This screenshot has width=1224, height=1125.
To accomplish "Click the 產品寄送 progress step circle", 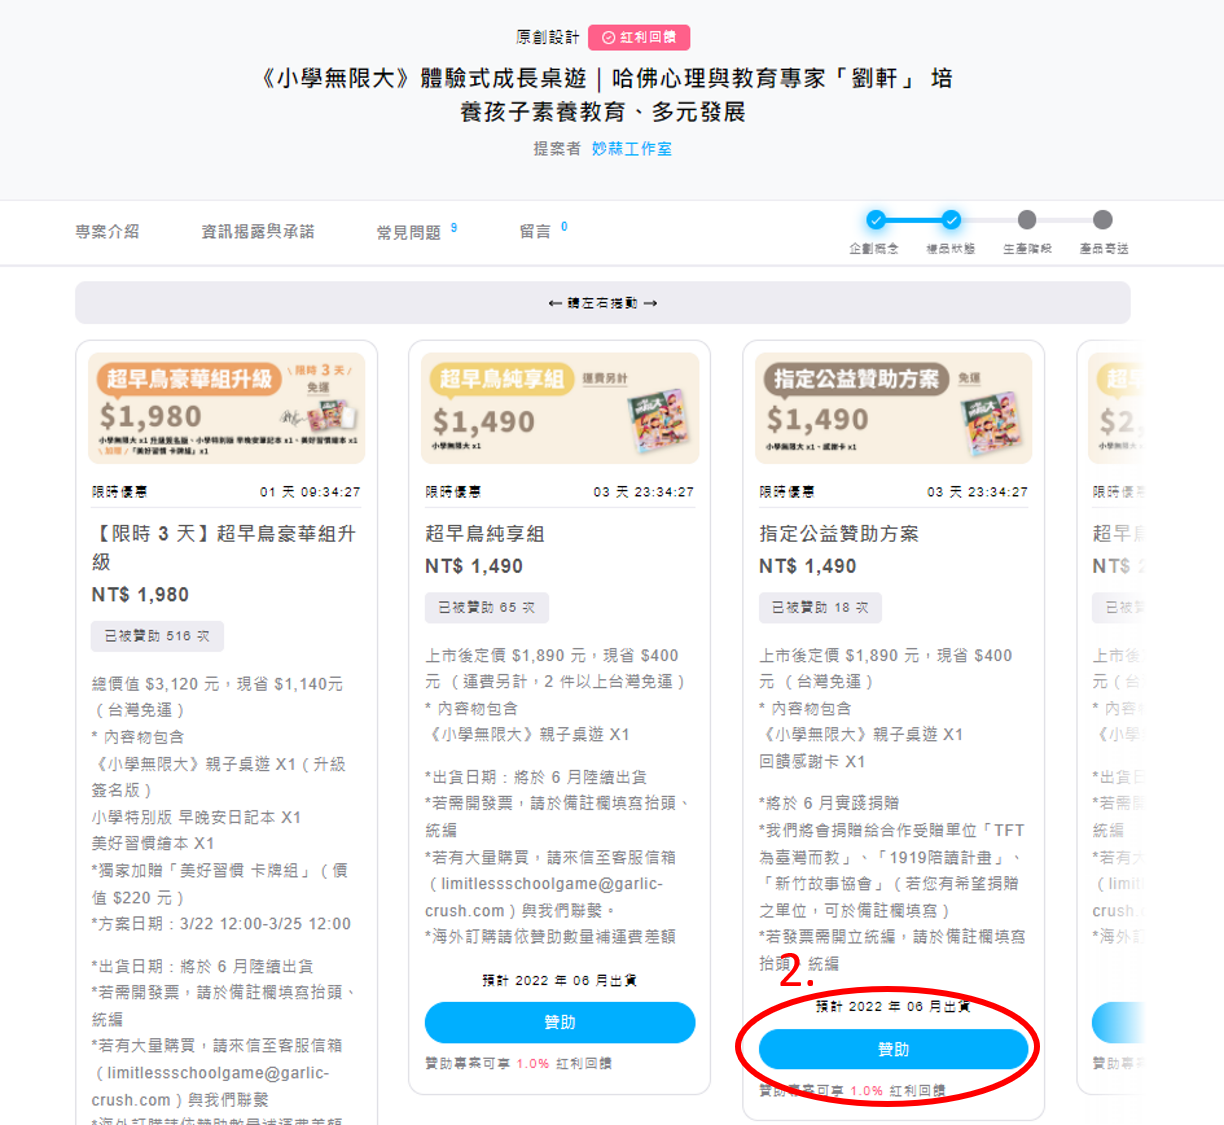I will [x=1103, y=220].
